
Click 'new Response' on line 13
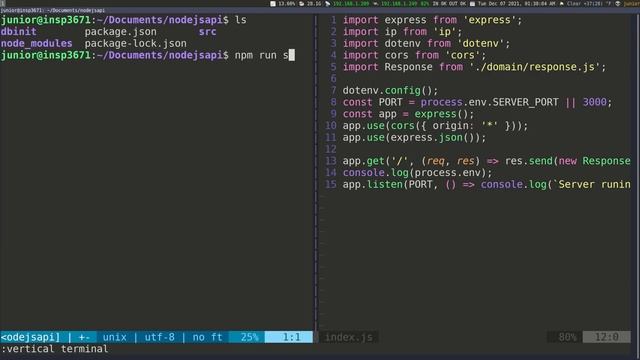pos(594,161)
